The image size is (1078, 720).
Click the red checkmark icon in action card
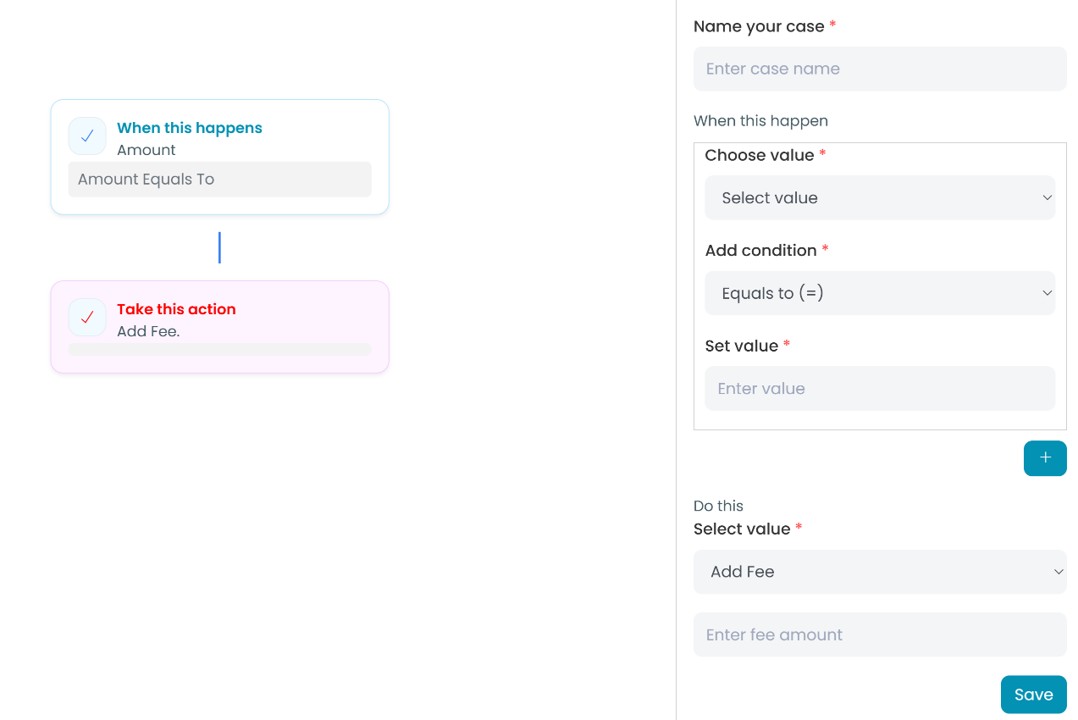click(x=87, y=317)
